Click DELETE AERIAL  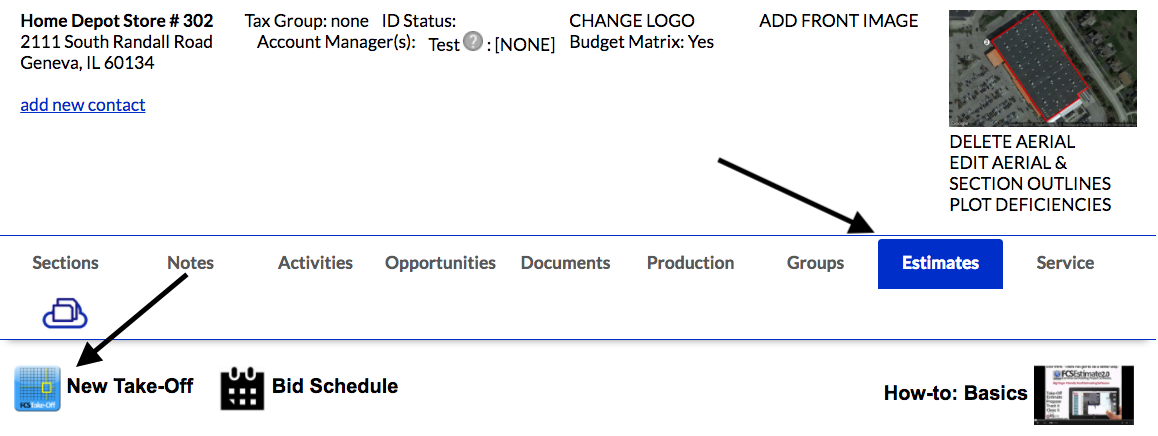tap(1012, 142)
